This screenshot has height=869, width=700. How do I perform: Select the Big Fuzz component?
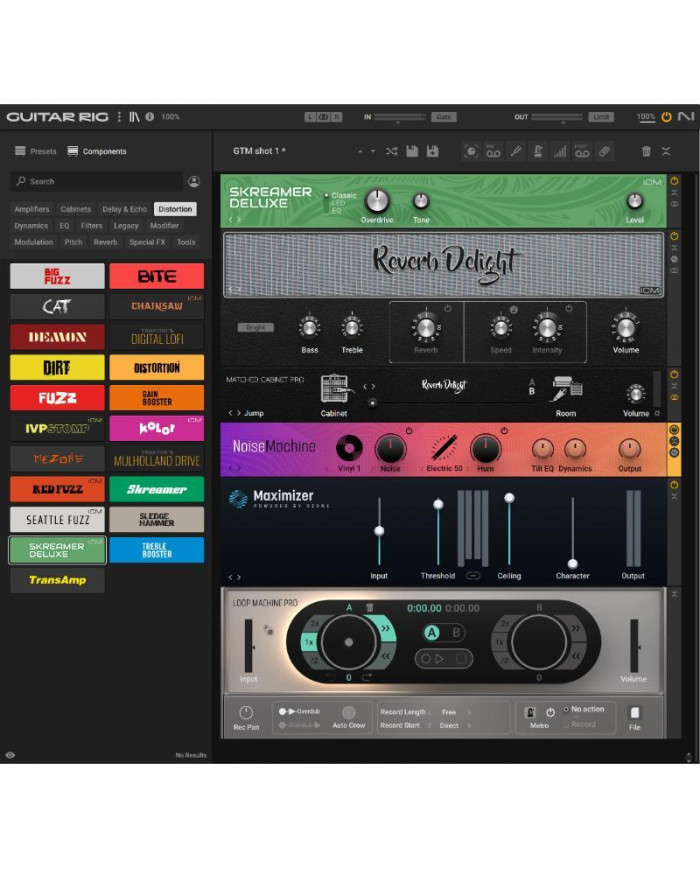[57, 276]
